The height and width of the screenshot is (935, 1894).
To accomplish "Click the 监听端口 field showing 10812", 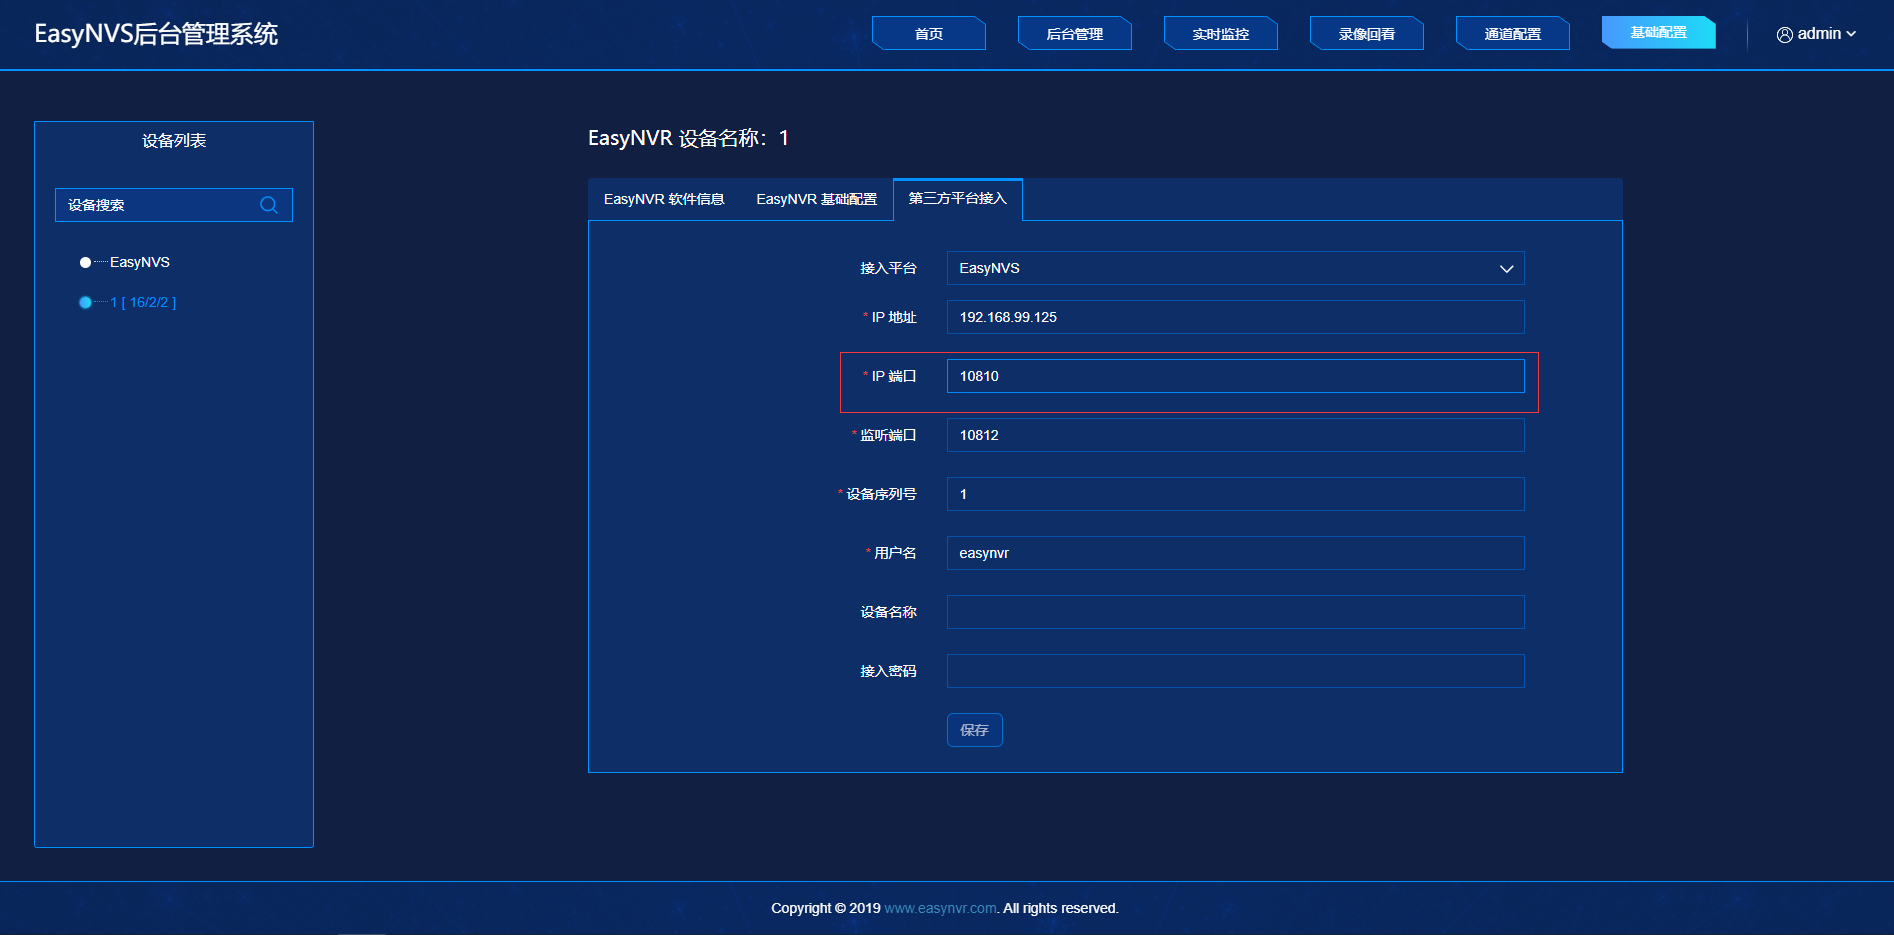I will 1235,435.
